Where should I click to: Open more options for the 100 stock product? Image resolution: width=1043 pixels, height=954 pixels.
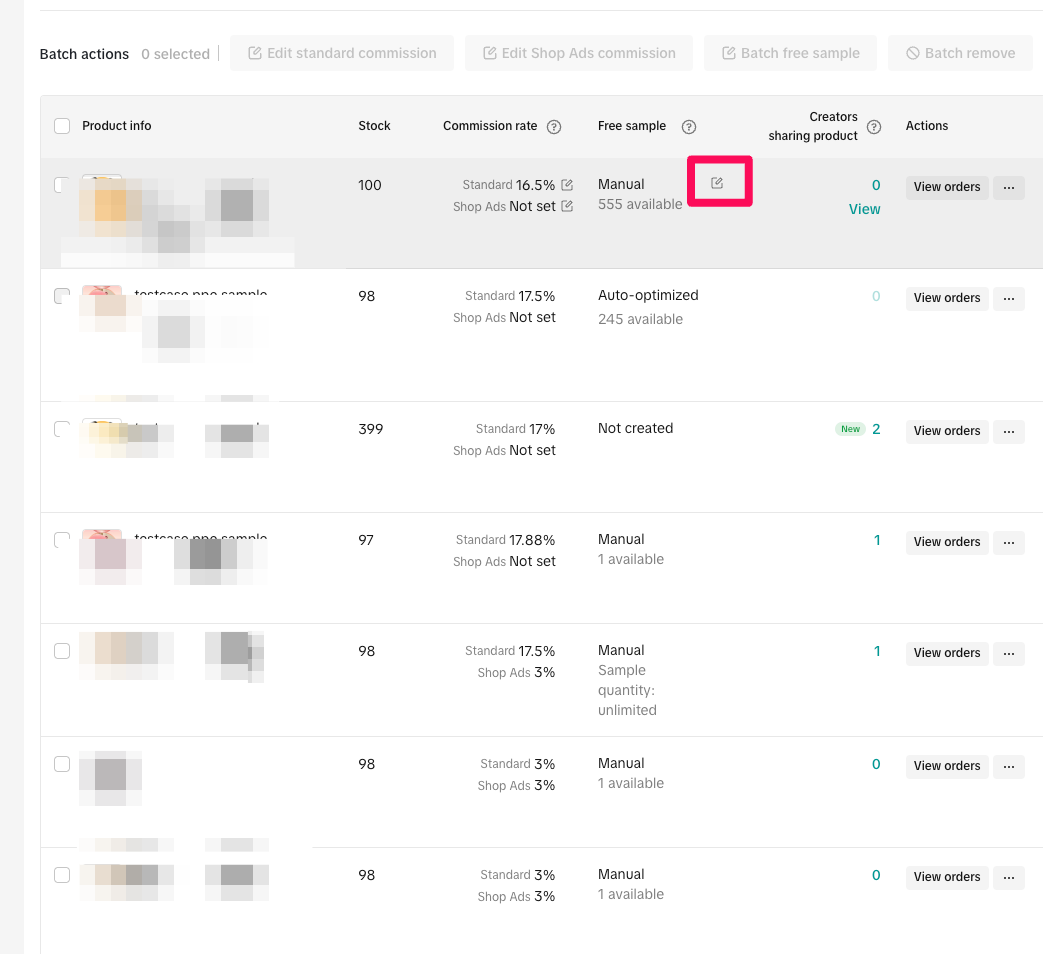1008,187
